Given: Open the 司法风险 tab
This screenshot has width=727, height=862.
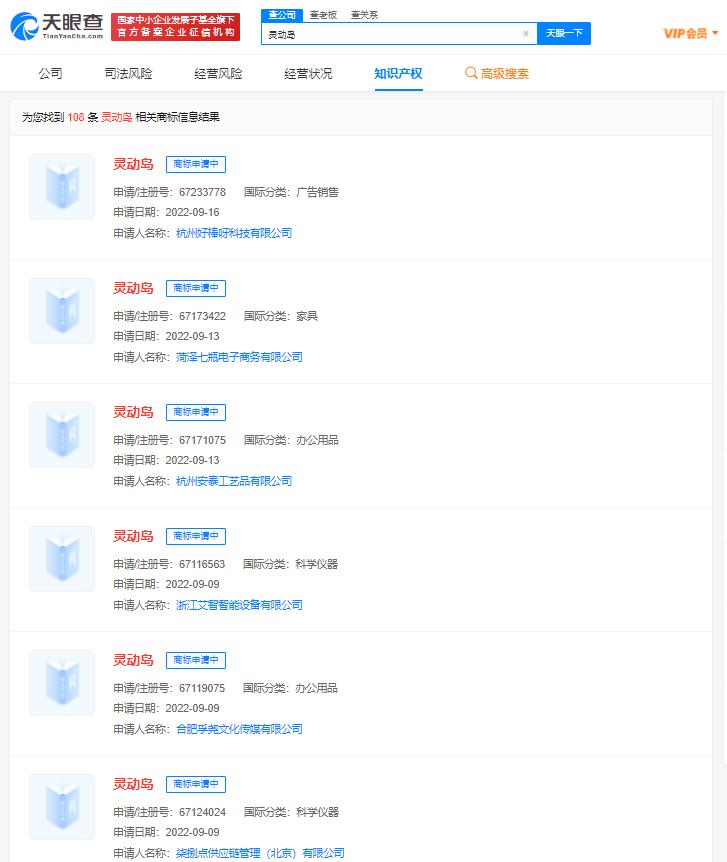Looking at the screenshot, I should point(128,74).
